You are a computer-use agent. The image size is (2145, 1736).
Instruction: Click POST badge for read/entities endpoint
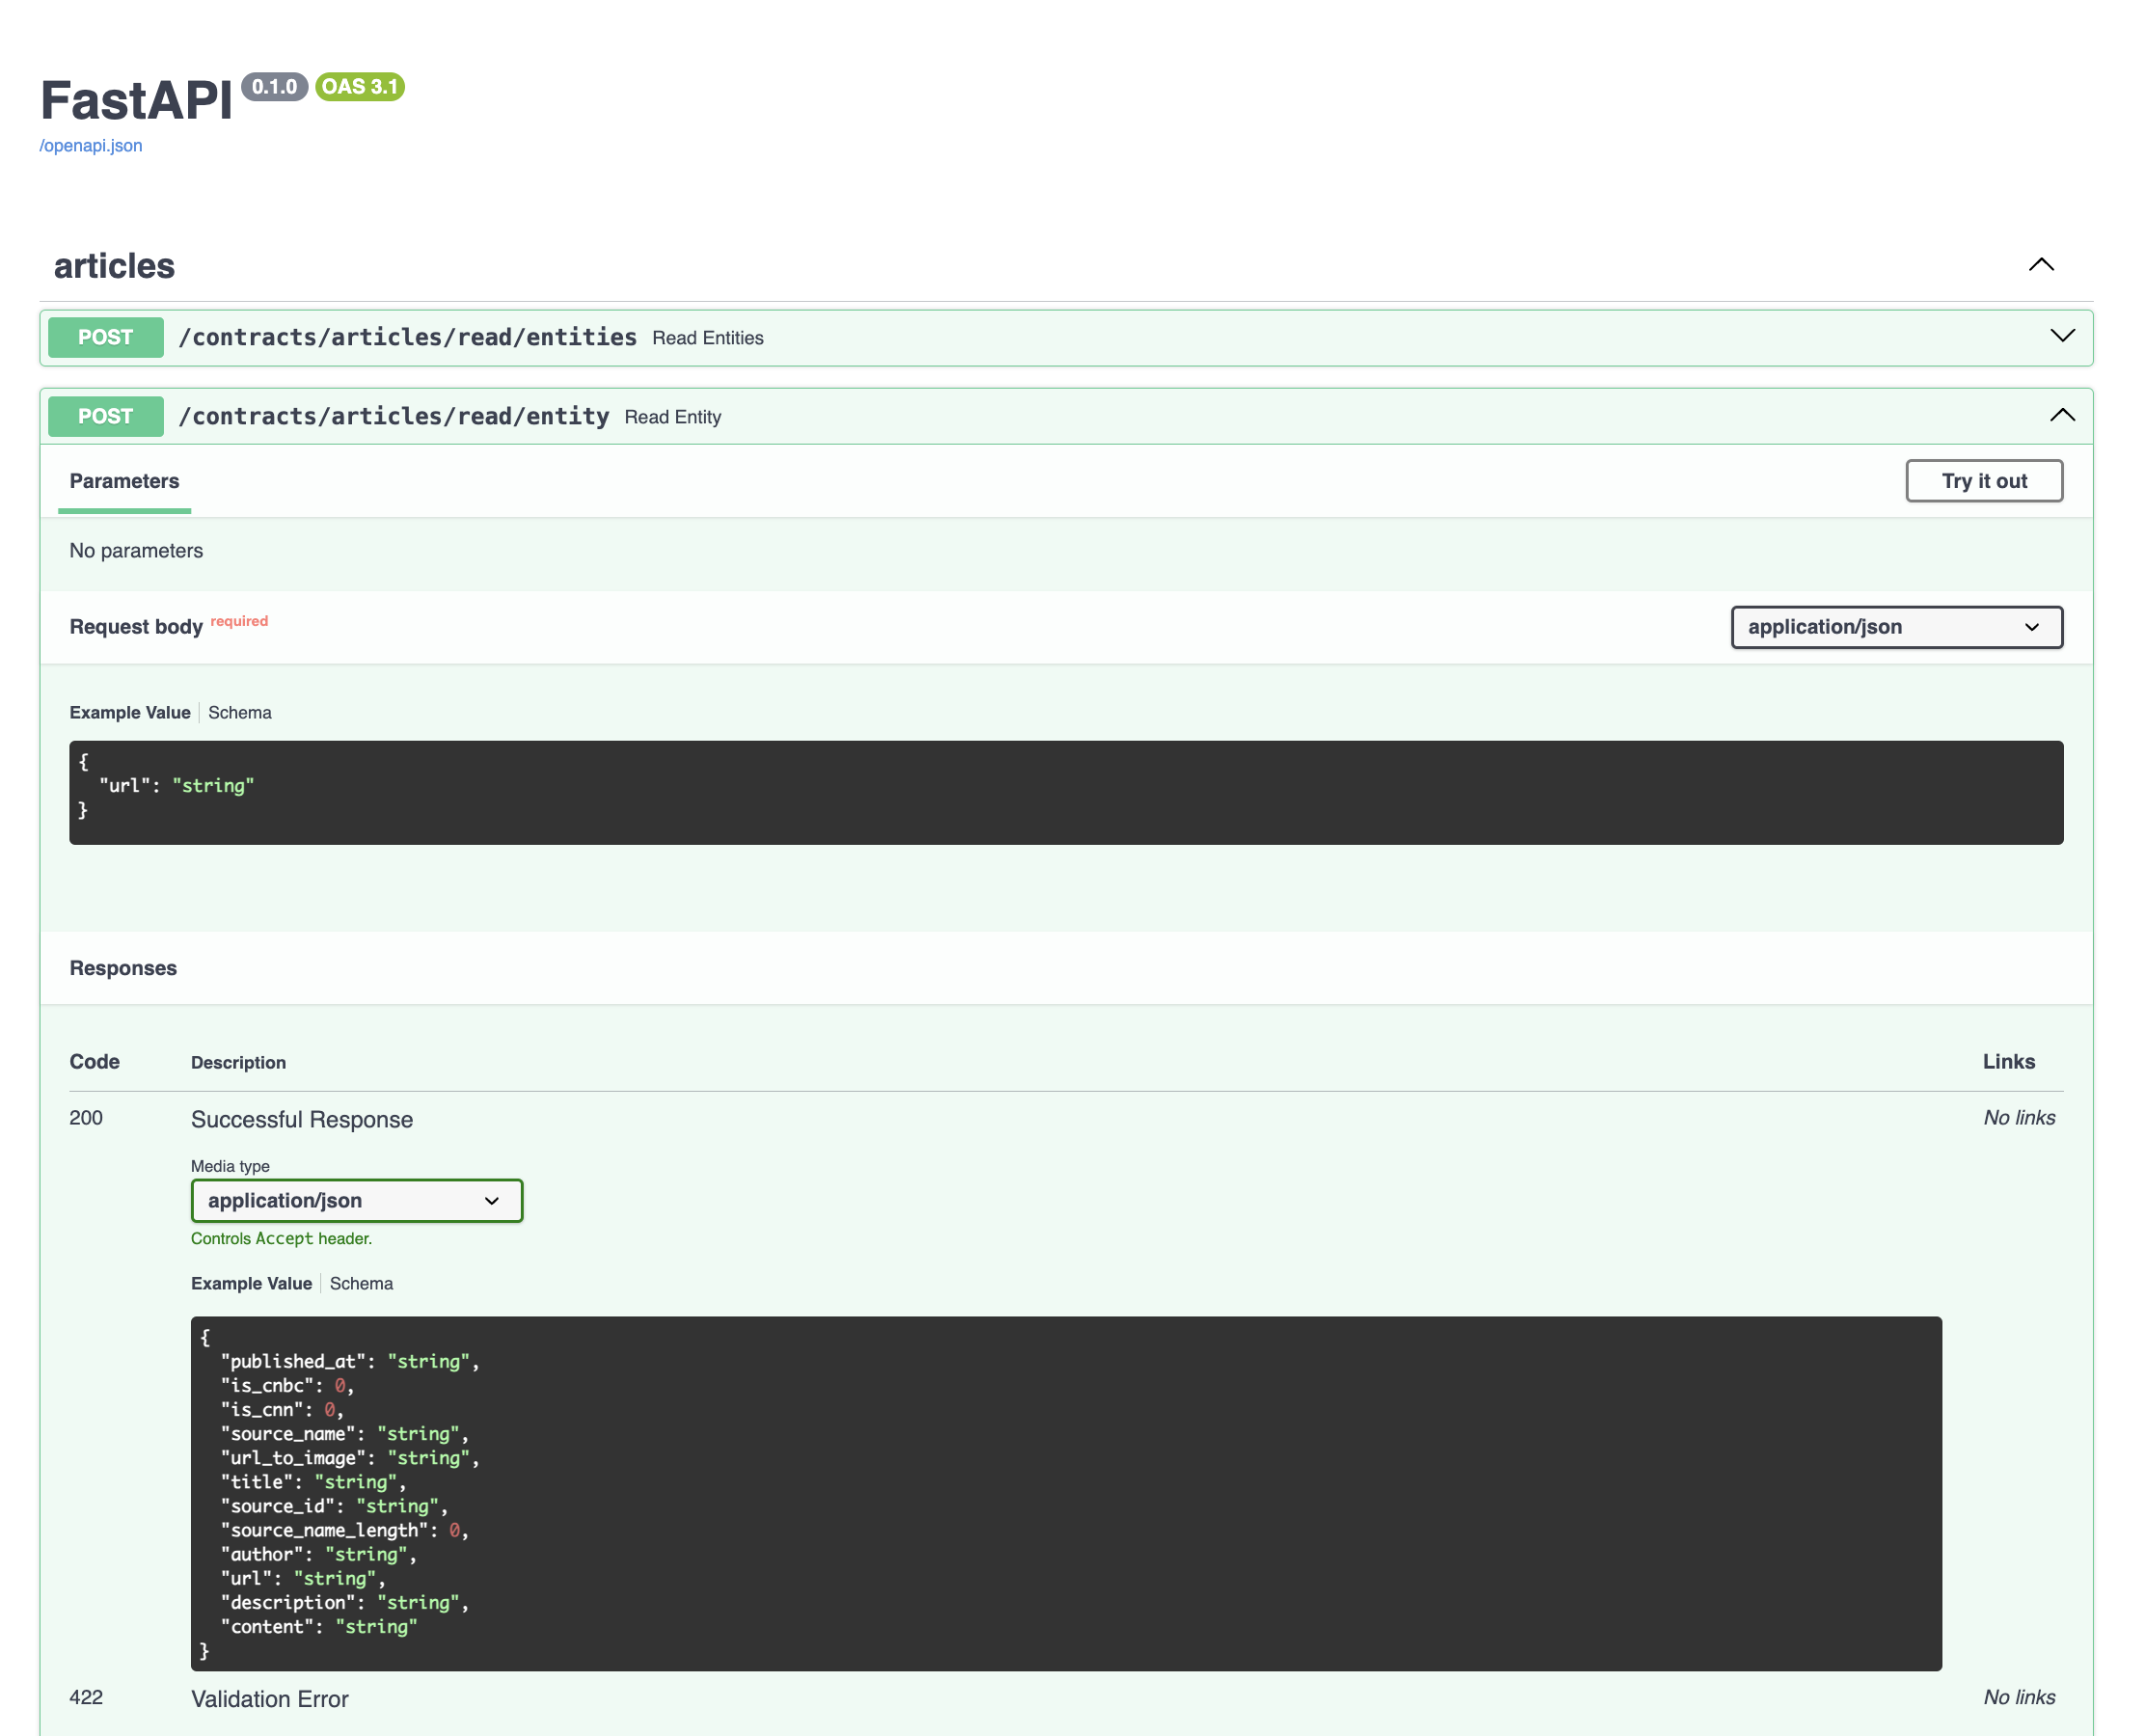point(106,337)
